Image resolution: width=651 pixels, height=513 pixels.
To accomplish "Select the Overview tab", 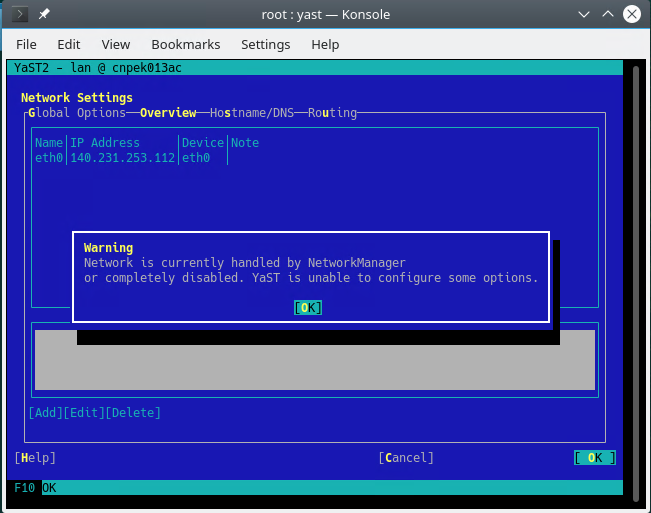I will pyautogui.click(x=168, y=113).
